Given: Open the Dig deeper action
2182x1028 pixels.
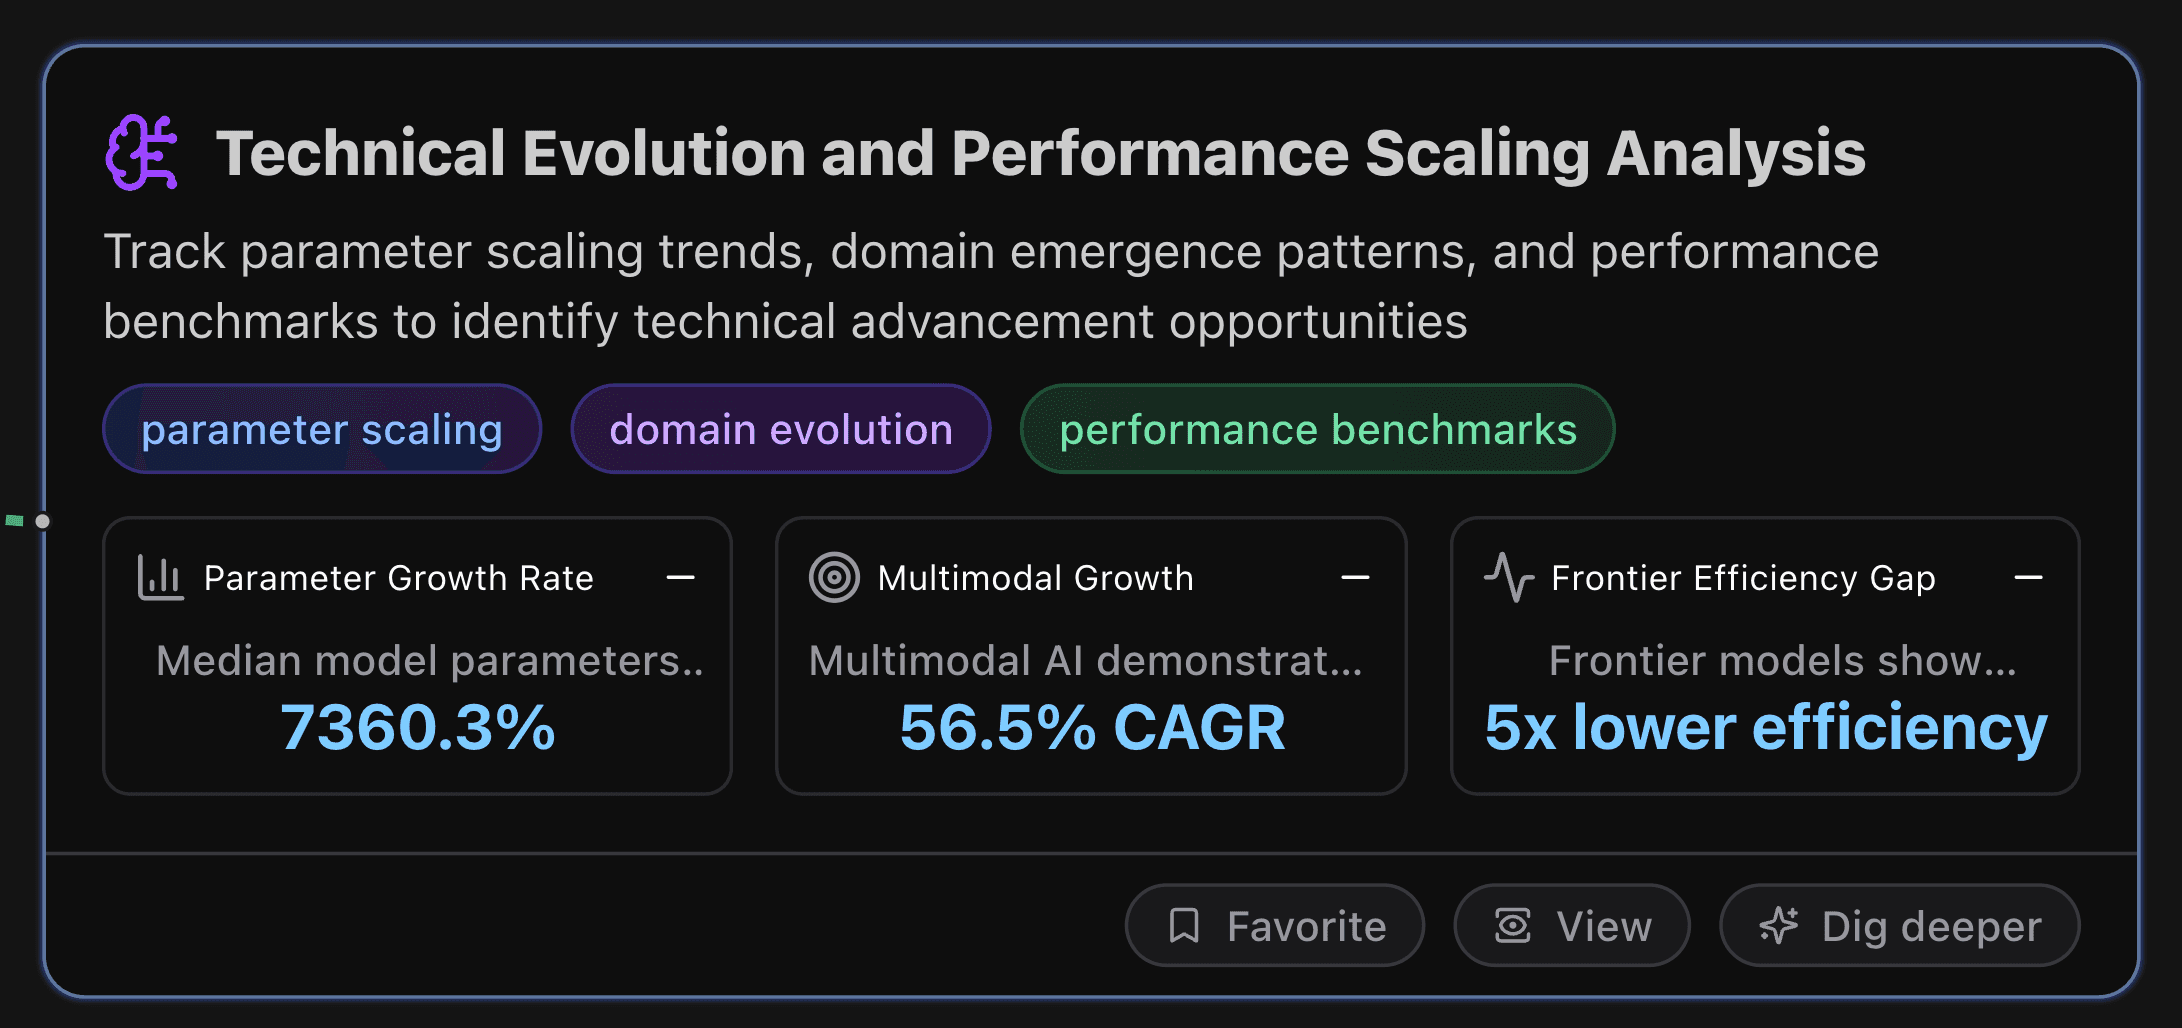Looking at the screenshot, I should point(1898,925).
